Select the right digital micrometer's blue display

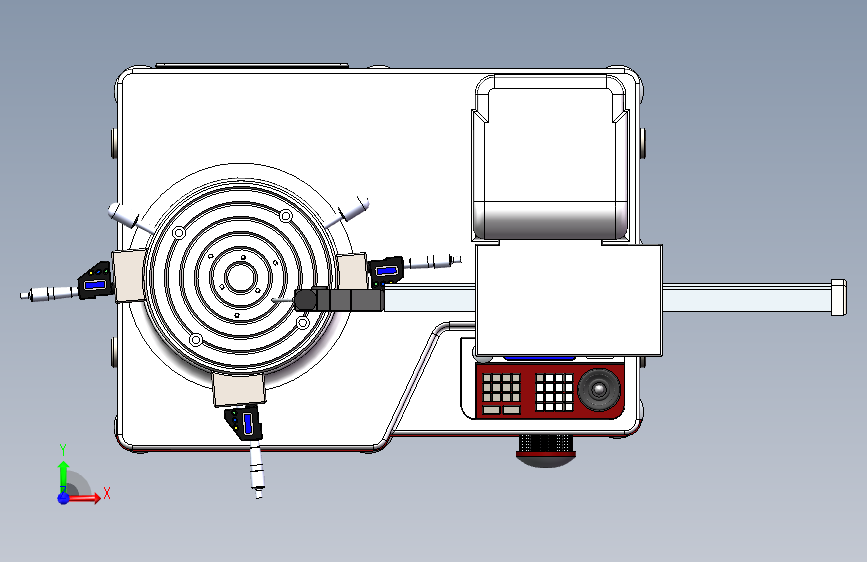(x=386, y=271)
